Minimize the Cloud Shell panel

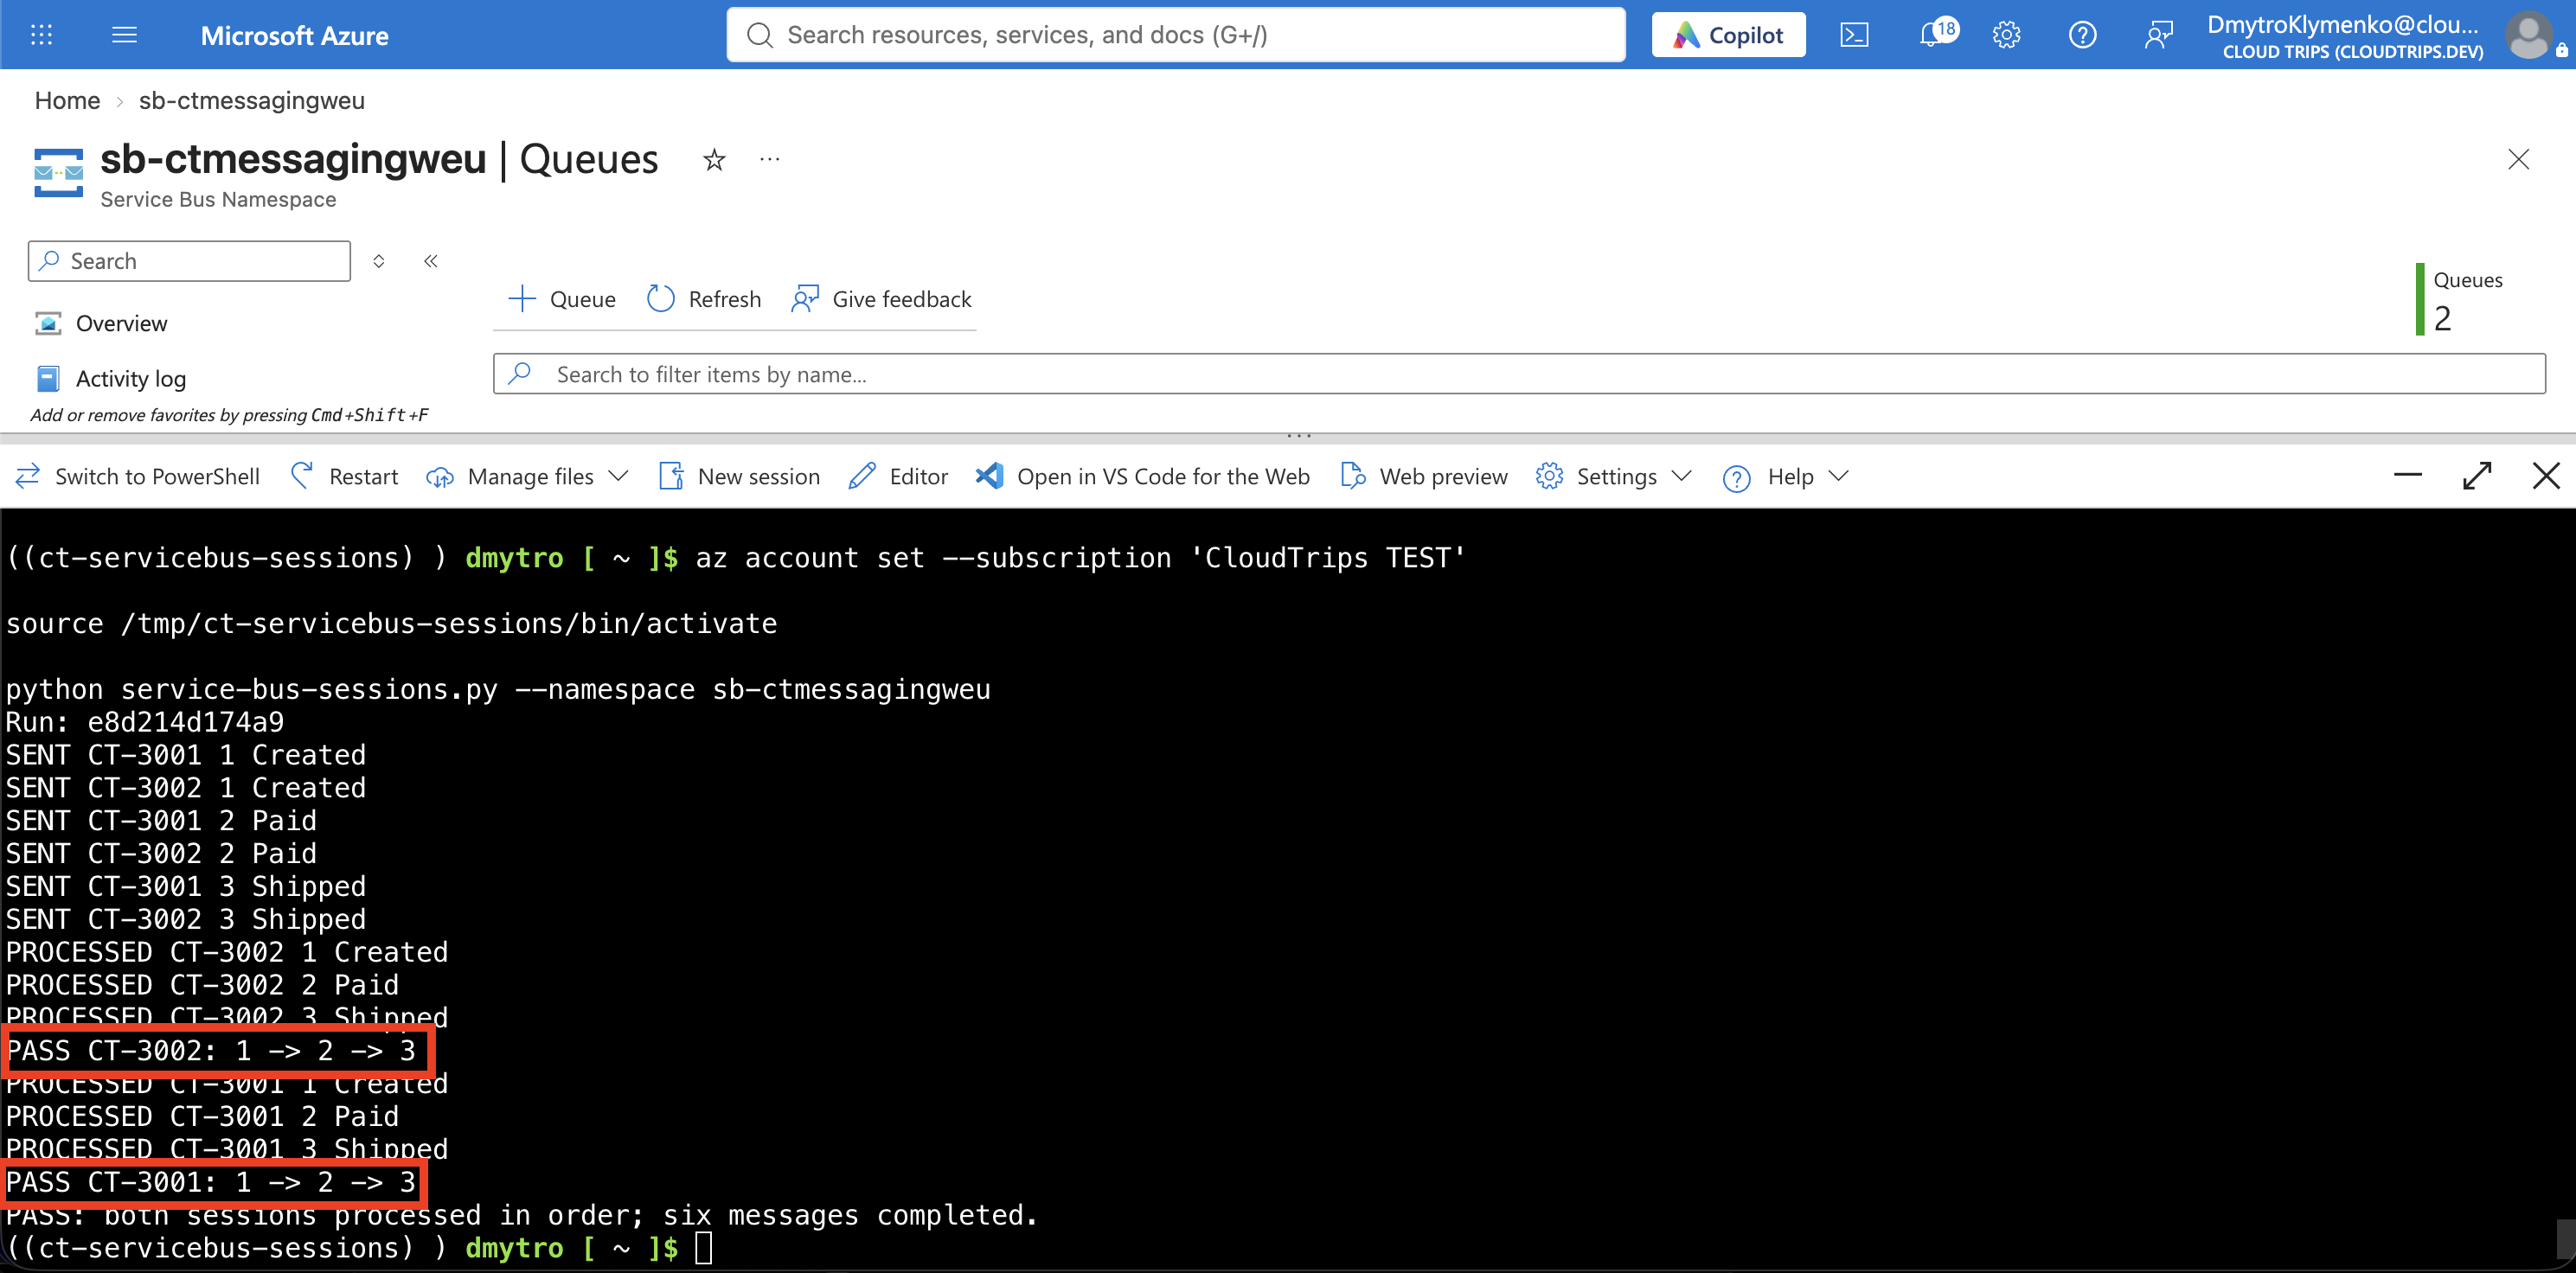pos(2408,476)
